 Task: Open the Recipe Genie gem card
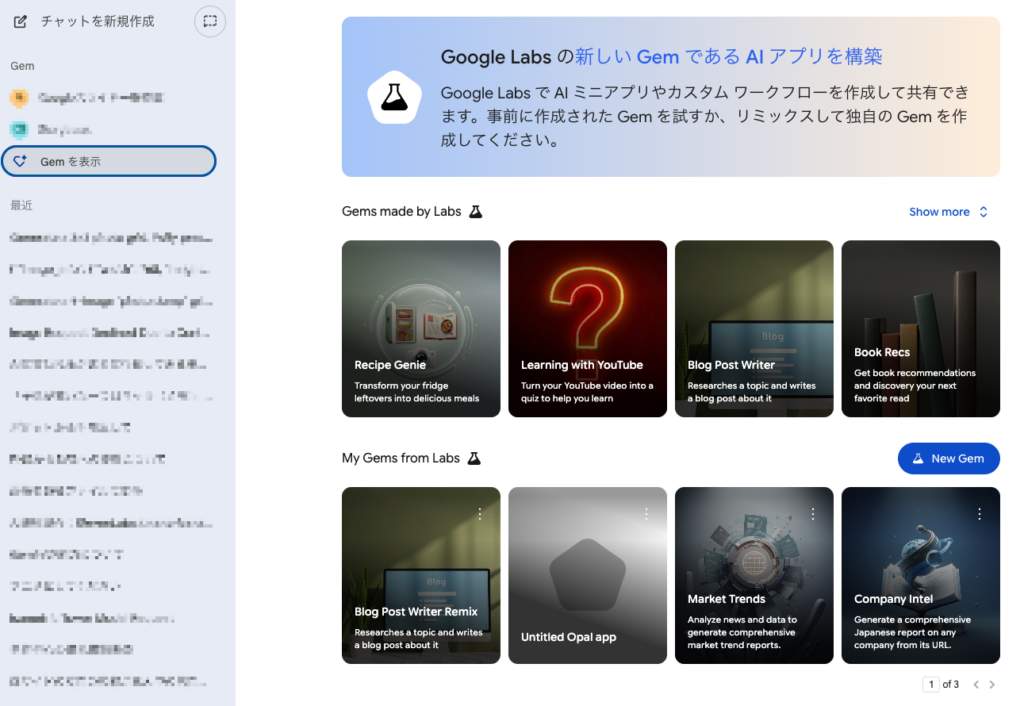(x=420, y=328)
